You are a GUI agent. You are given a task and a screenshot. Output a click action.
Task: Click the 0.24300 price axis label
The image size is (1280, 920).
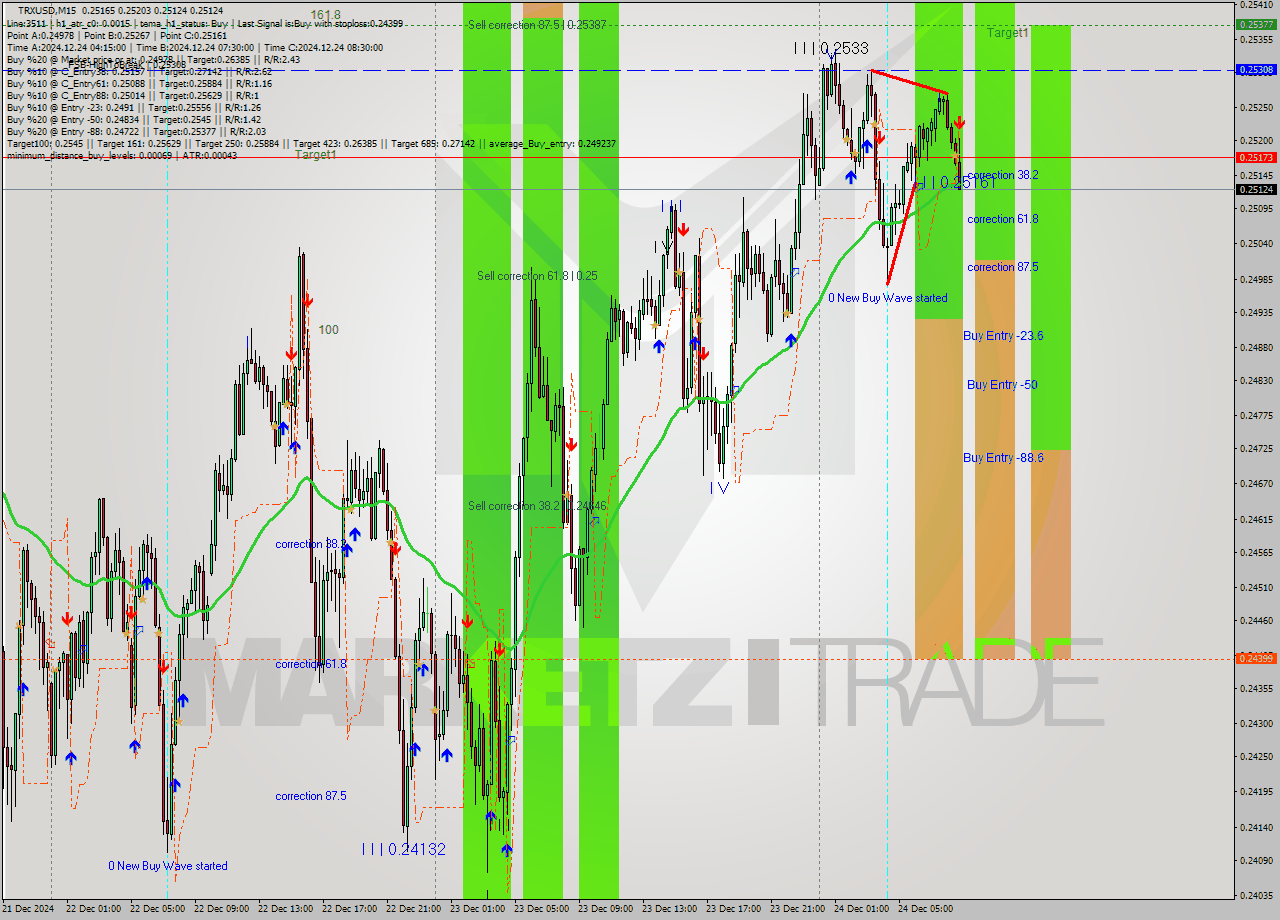pos(1256,723)
